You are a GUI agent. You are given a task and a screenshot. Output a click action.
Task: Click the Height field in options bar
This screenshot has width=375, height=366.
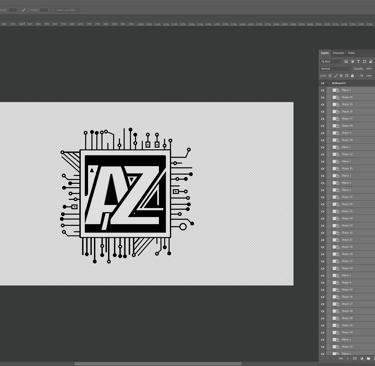pyautogui.click(x=44, y=10)
